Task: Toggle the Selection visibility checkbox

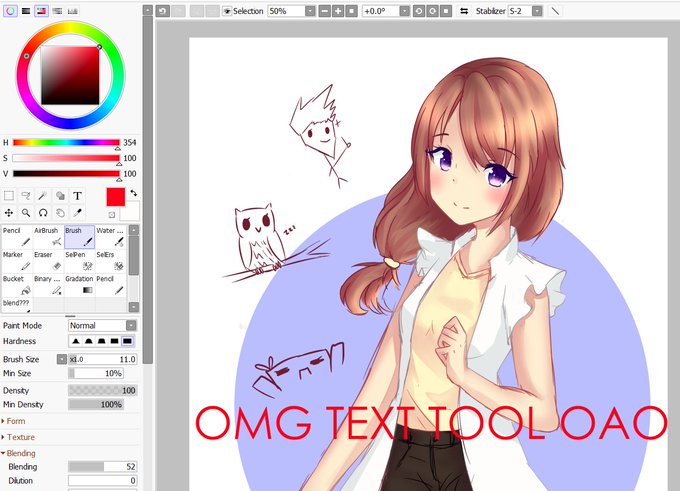Action: coord(227,11)
